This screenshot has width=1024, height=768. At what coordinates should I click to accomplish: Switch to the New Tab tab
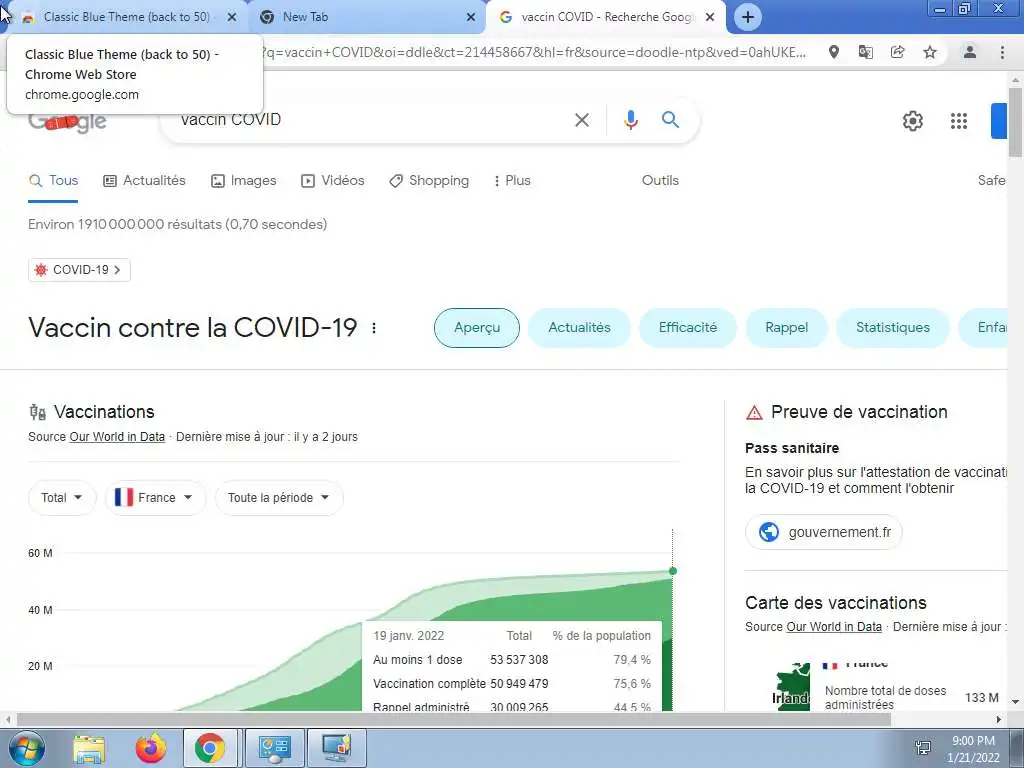[366, 17]
